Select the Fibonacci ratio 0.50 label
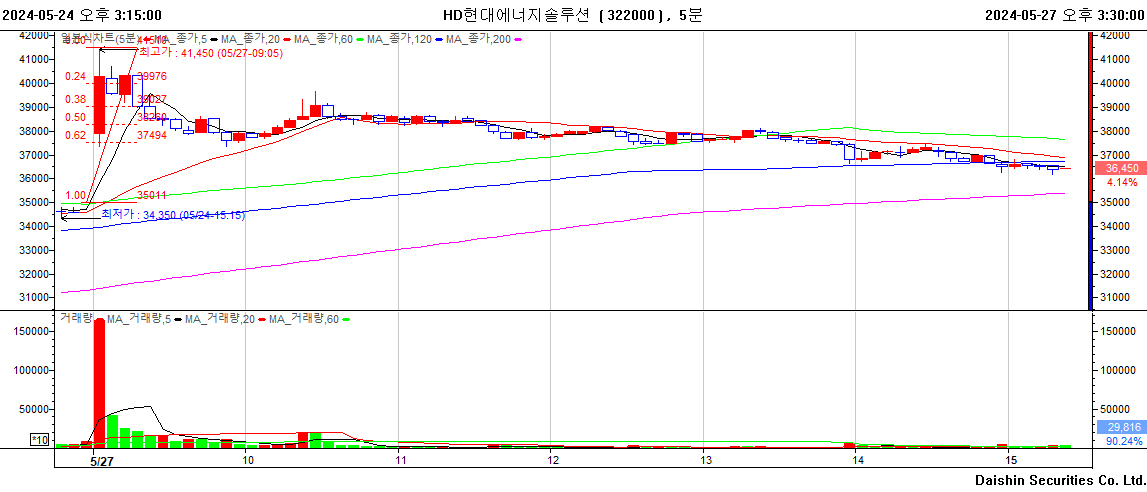1147x492 pixels. [x=75, y=117]
